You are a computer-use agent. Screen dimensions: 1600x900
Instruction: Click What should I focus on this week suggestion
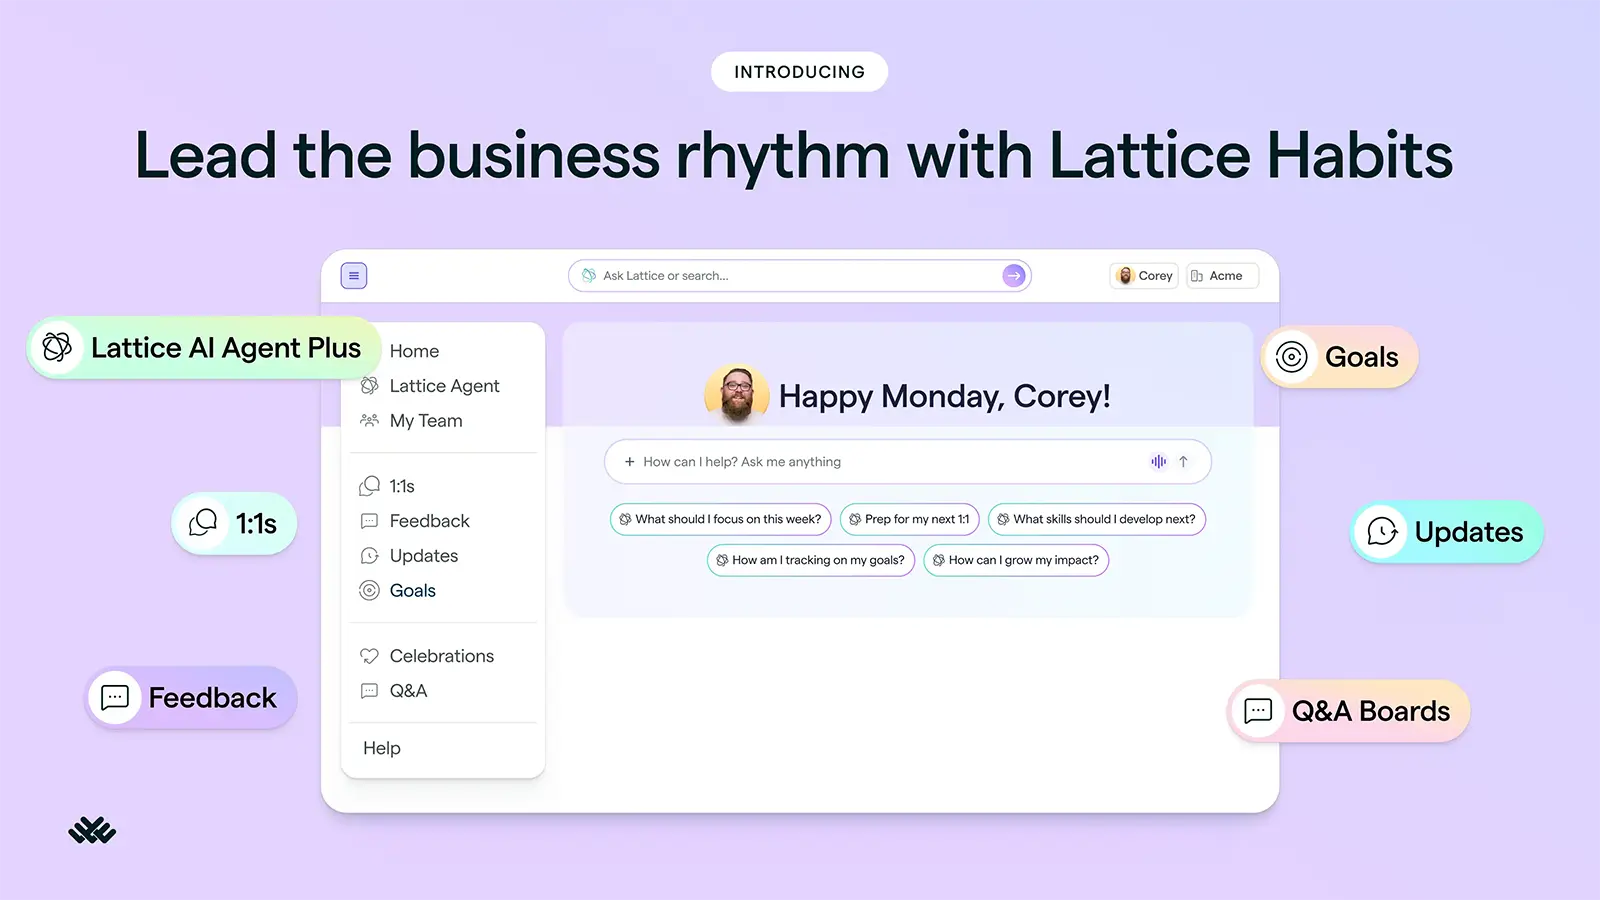[720, 519]
